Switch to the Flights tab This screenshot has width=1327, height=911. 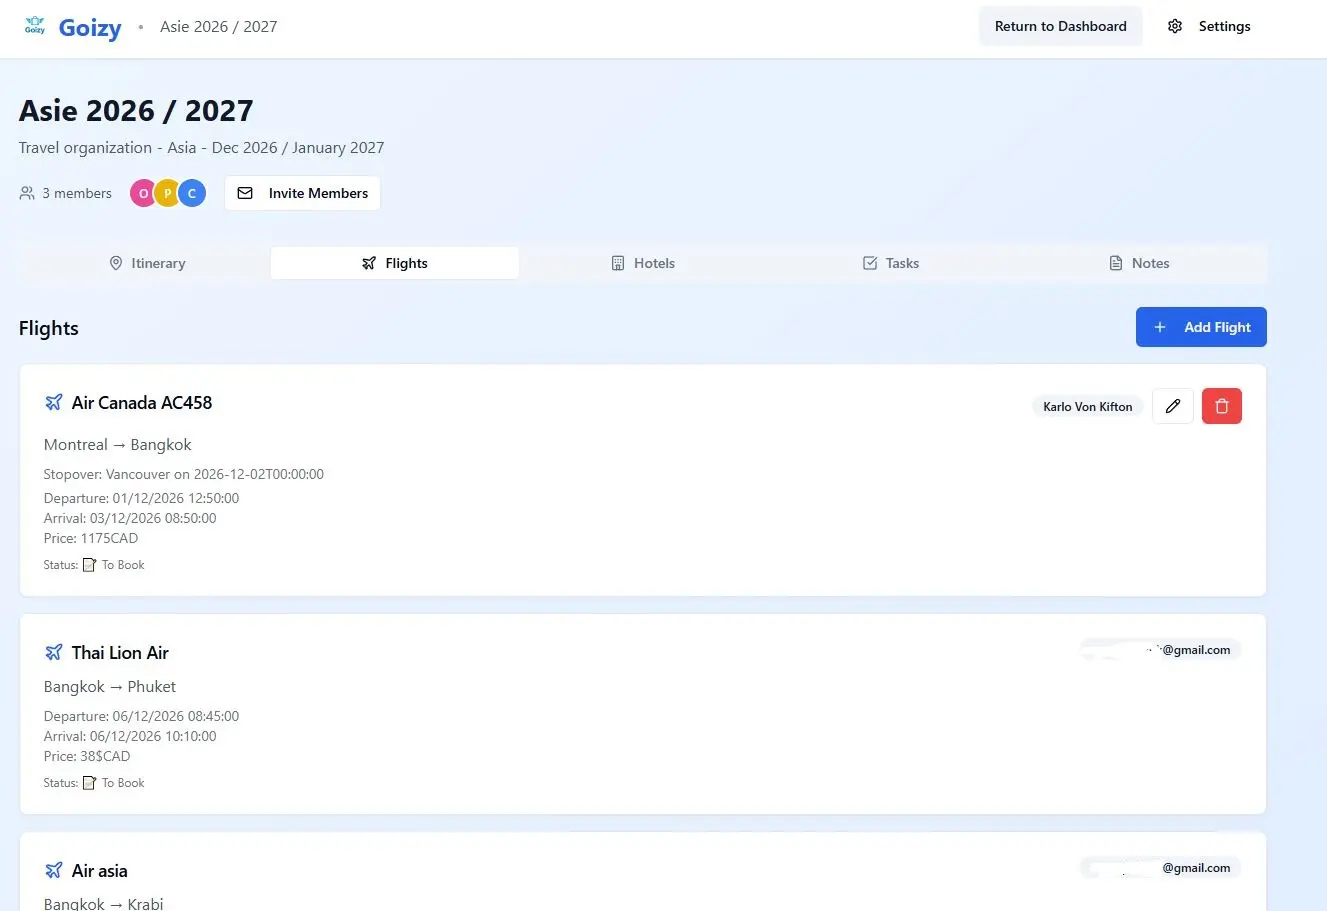coord(394,263)
